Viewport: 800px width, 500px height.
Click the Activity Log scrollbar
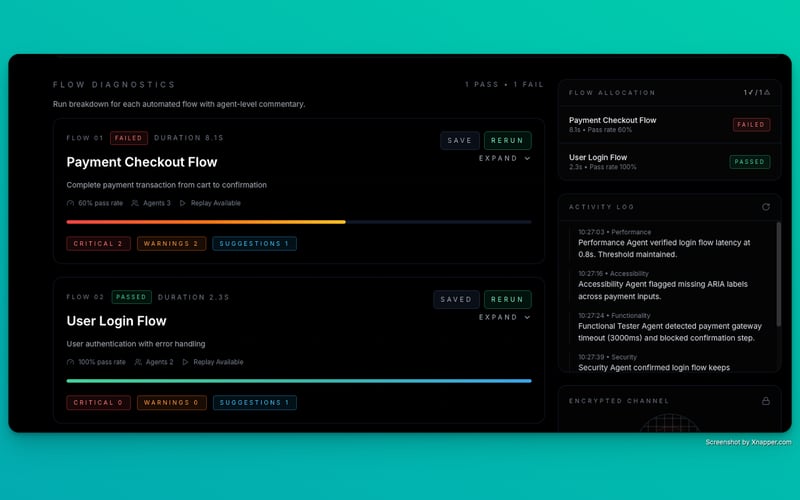click(778, 274)
